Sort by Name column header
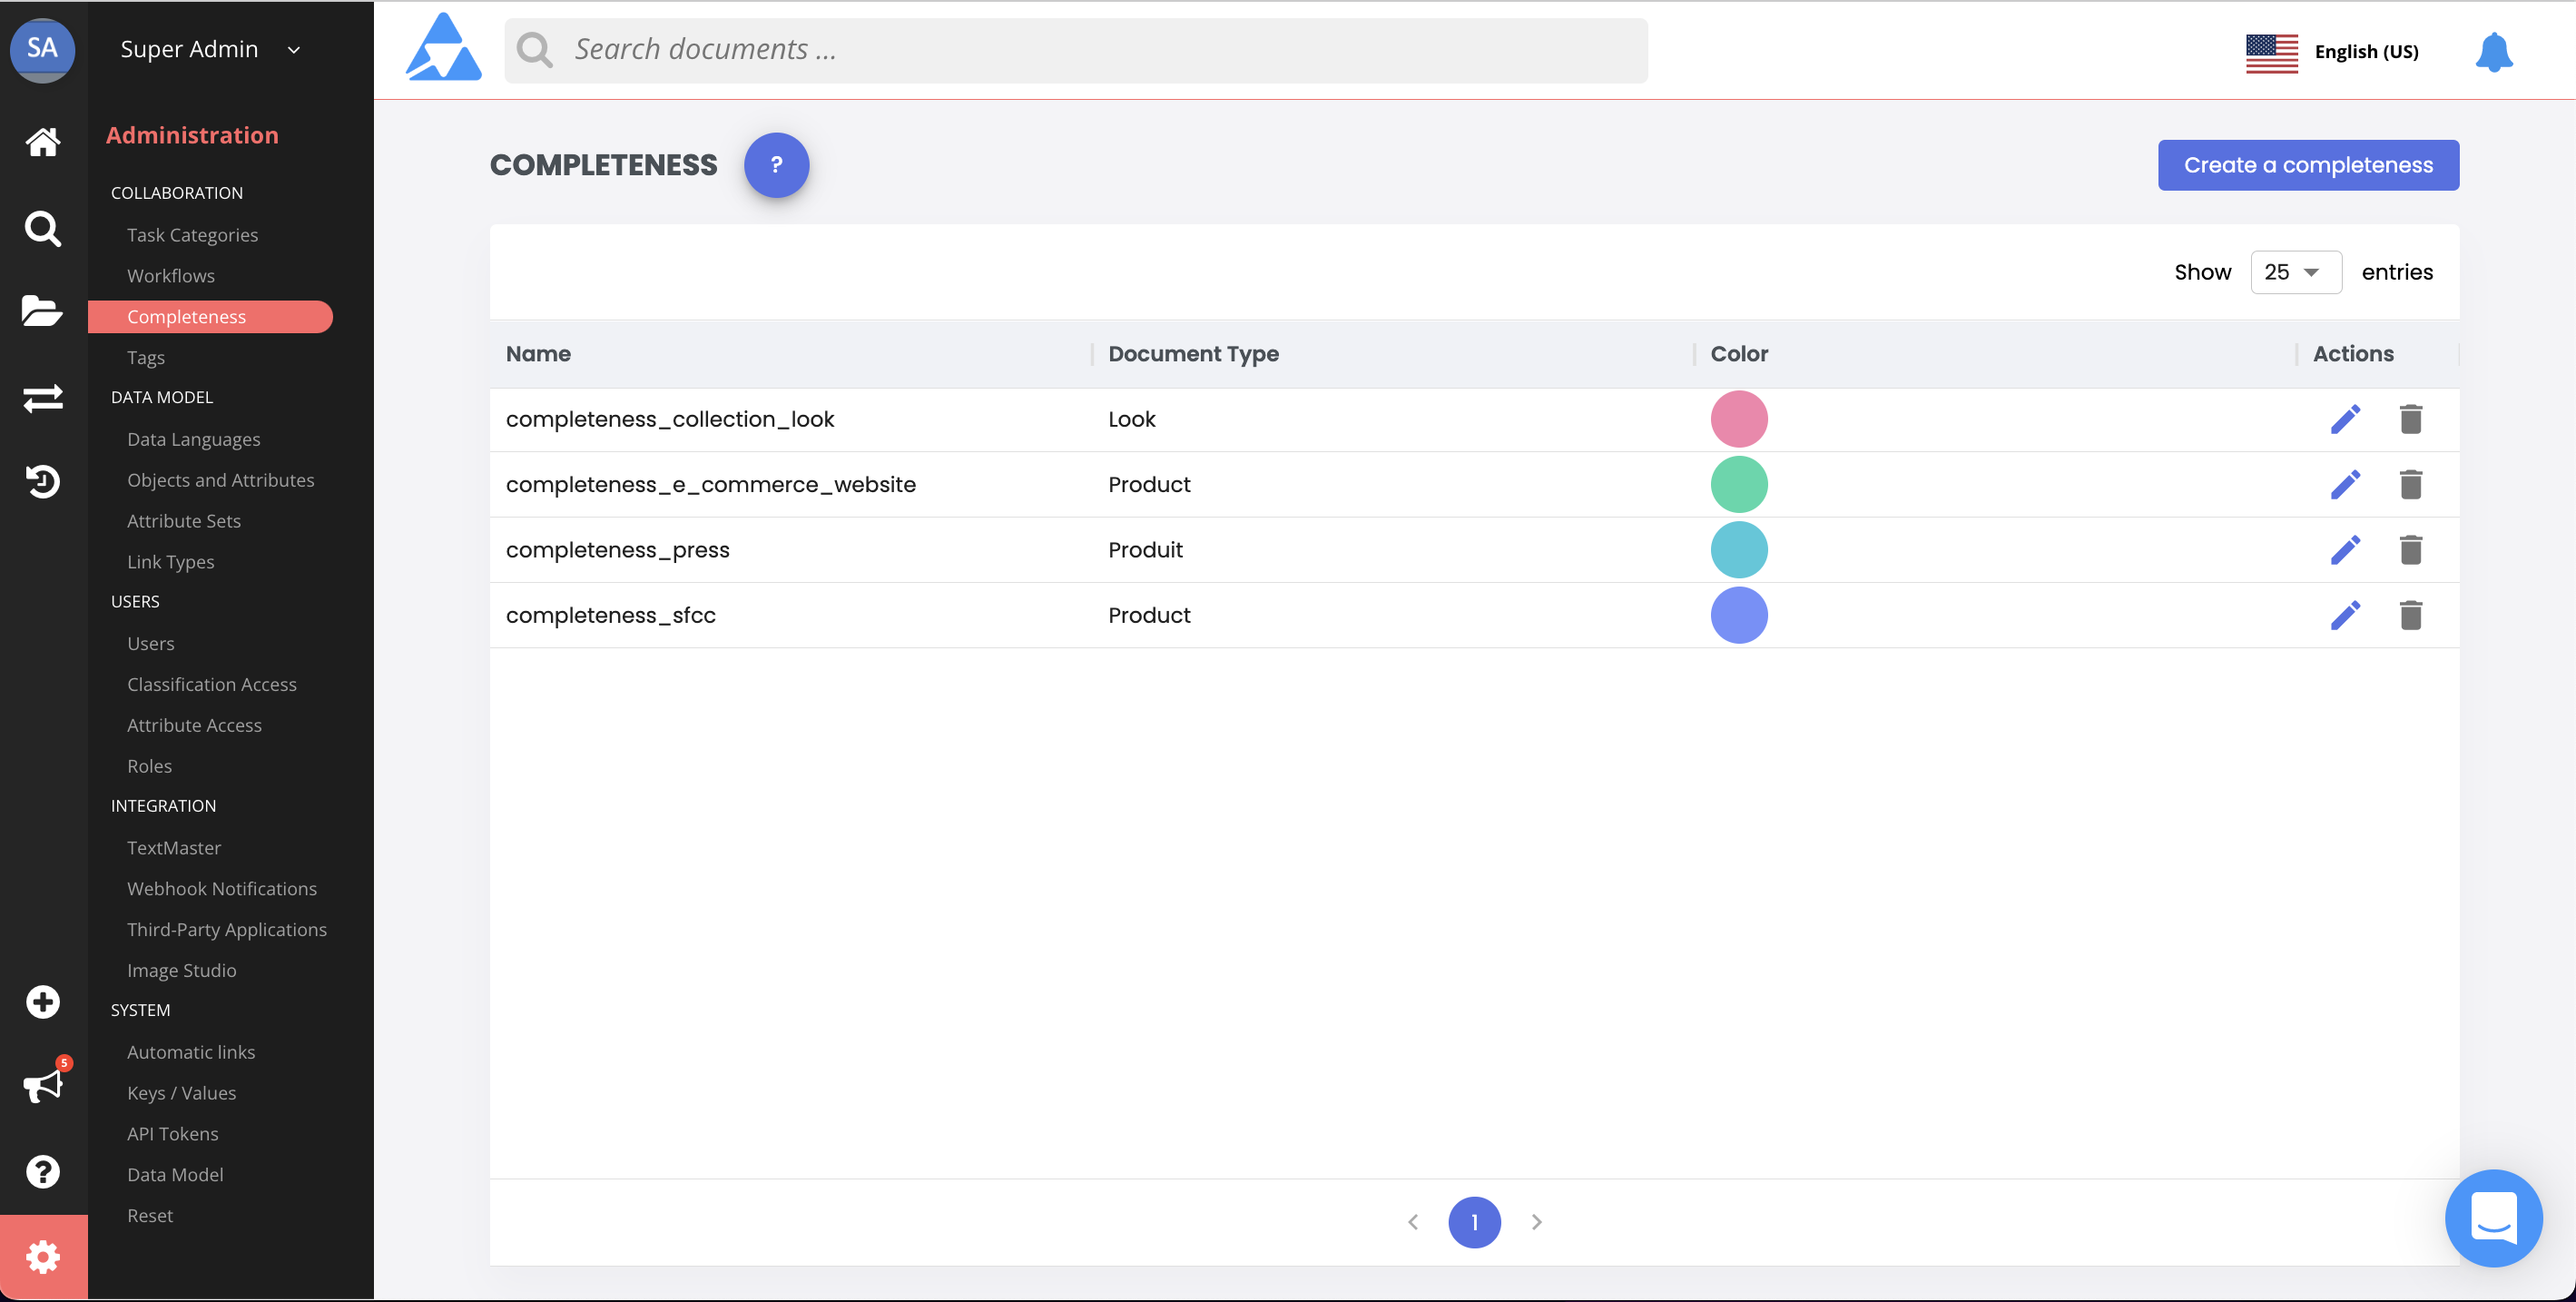 538,354
